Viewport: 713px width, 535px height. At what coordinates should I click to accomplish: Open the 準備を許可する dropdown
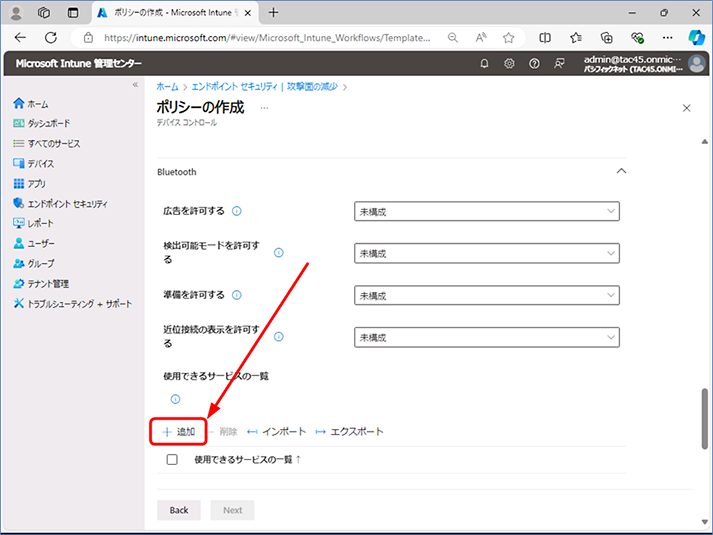pyautogui.click(x=487, y=295)
